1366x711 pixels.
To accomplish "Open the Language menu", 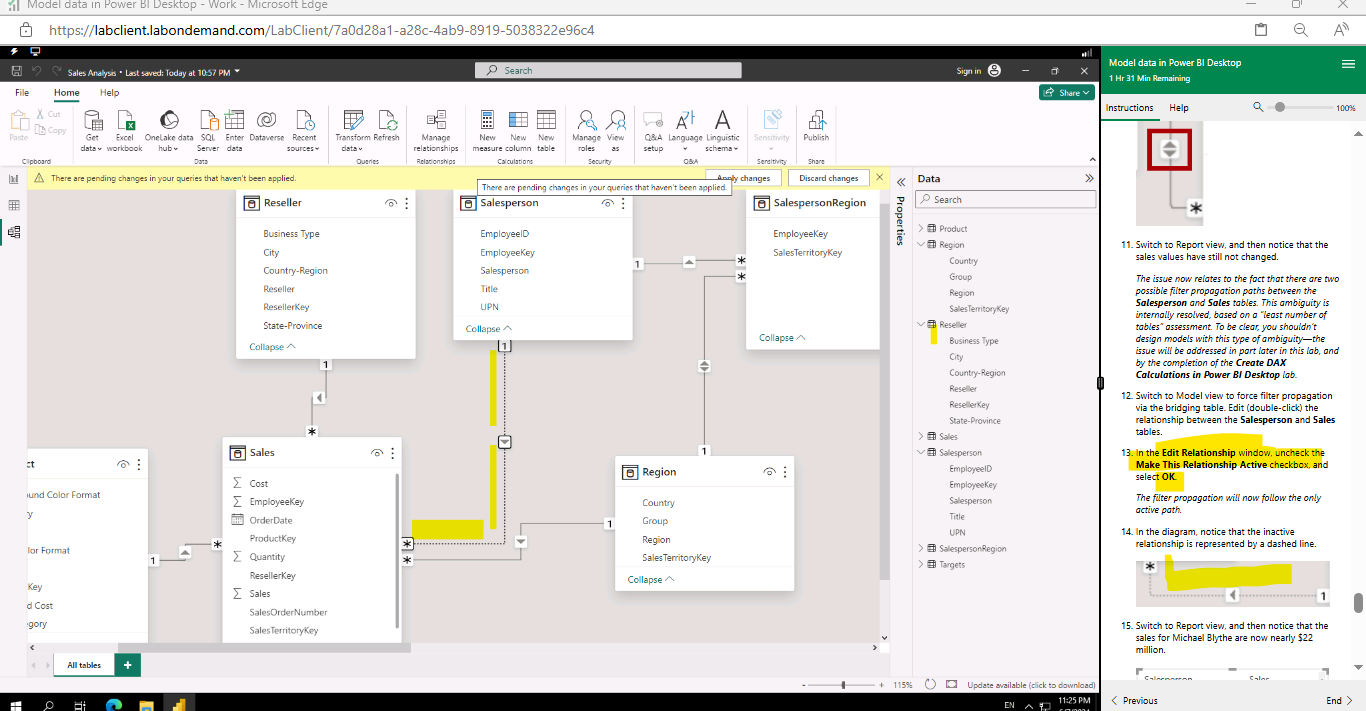I will pyautogui.click(x=686, y=131).
